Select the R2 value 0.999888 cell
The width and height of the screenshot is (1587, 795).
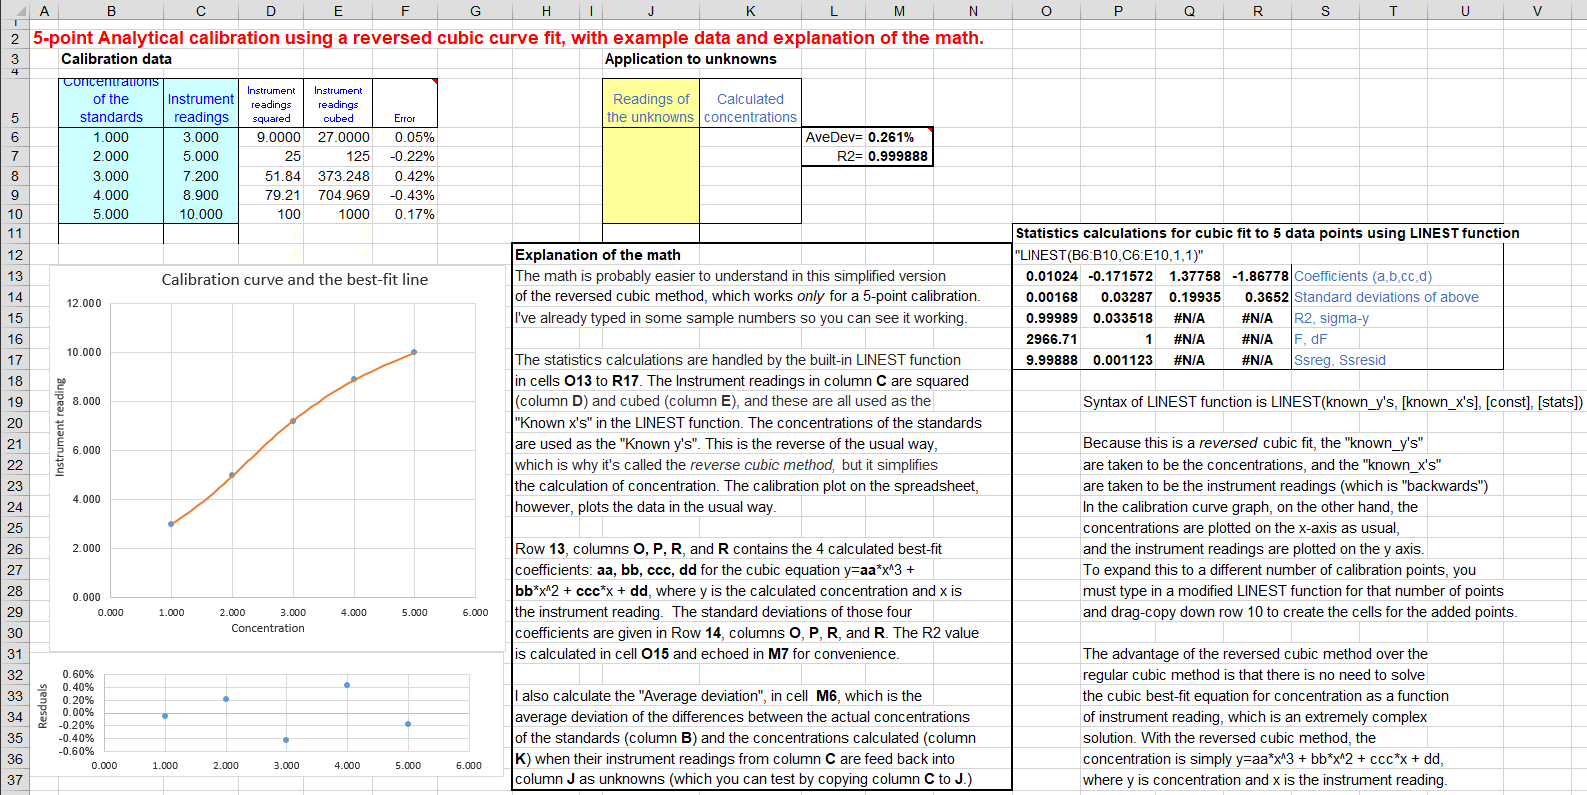(x=897, y=156)
